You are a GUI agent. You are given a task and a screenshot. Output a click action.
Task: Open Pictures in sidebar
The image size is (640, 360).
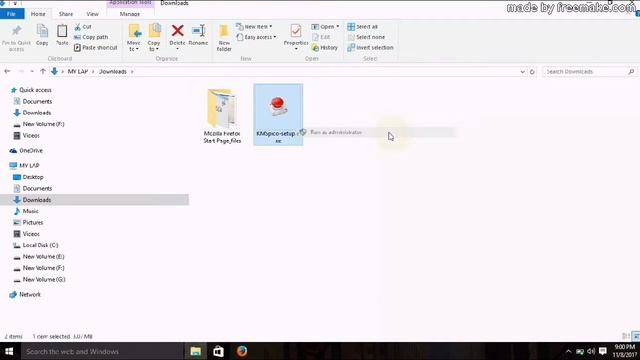(x=33, y=222)
